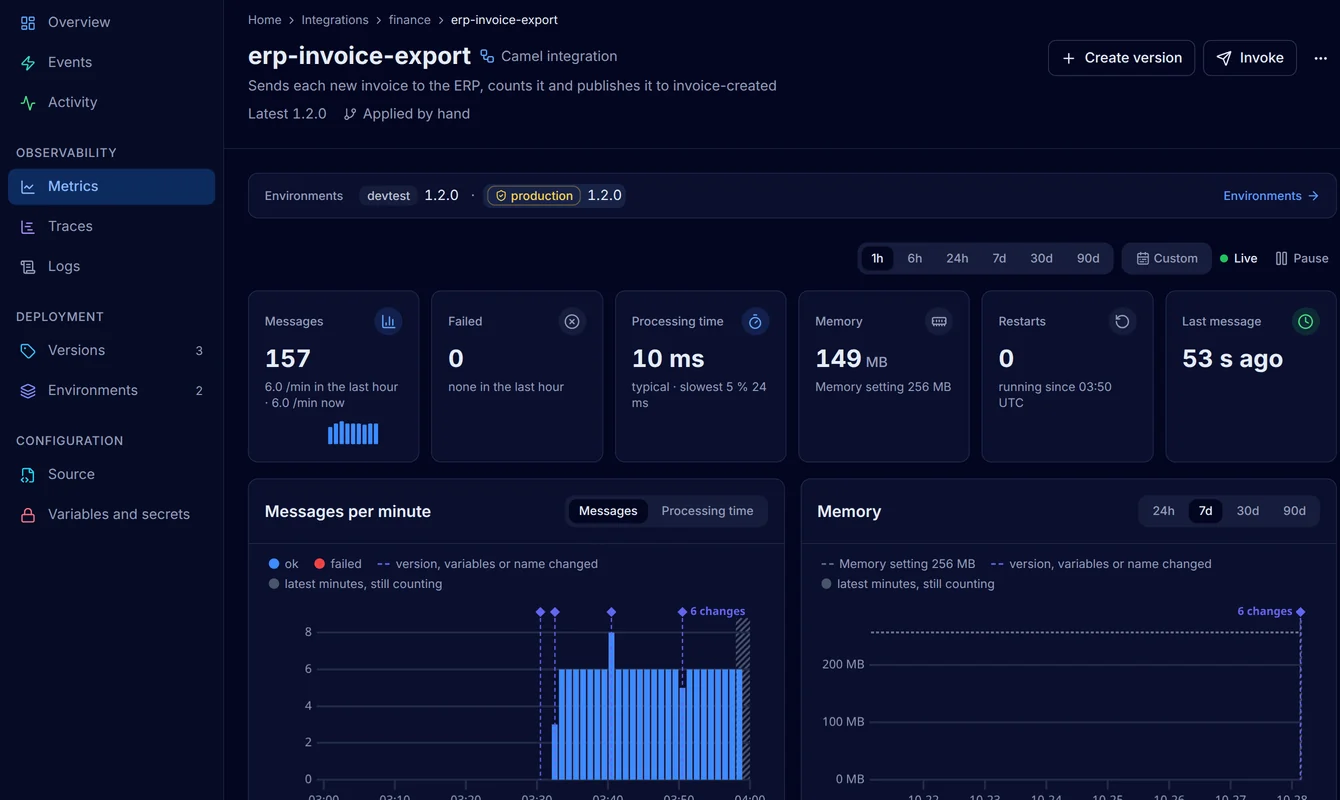Viewport: 1340px width, 800px height.
Task: Click the Events lightning bolt icon
Action: 28,62
